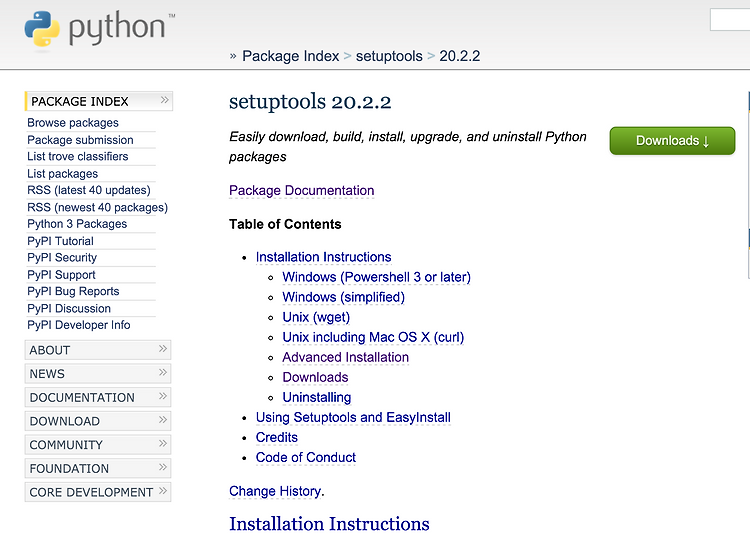Expand the FOUNDATION section arrow
The image size is (750, 543).
click(163, 467)
